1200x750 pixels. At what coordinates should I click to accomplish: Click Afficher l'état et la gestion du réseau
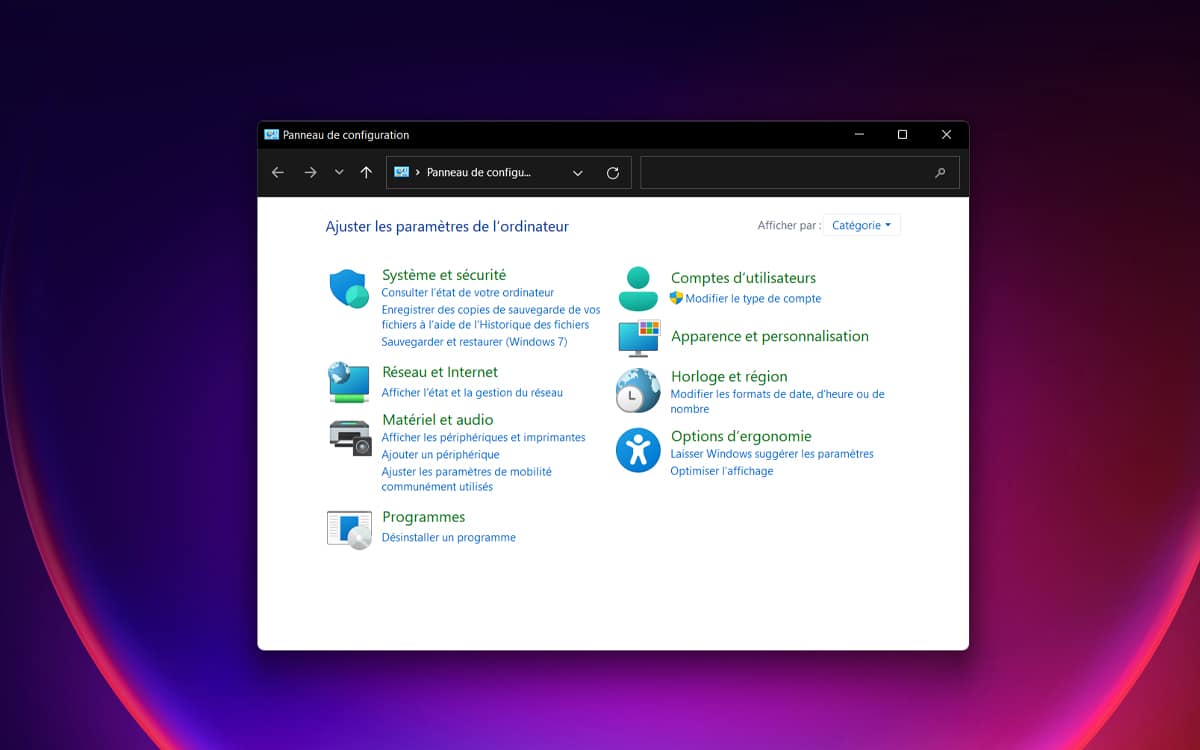pyautogui.click(x=472, y=393)
